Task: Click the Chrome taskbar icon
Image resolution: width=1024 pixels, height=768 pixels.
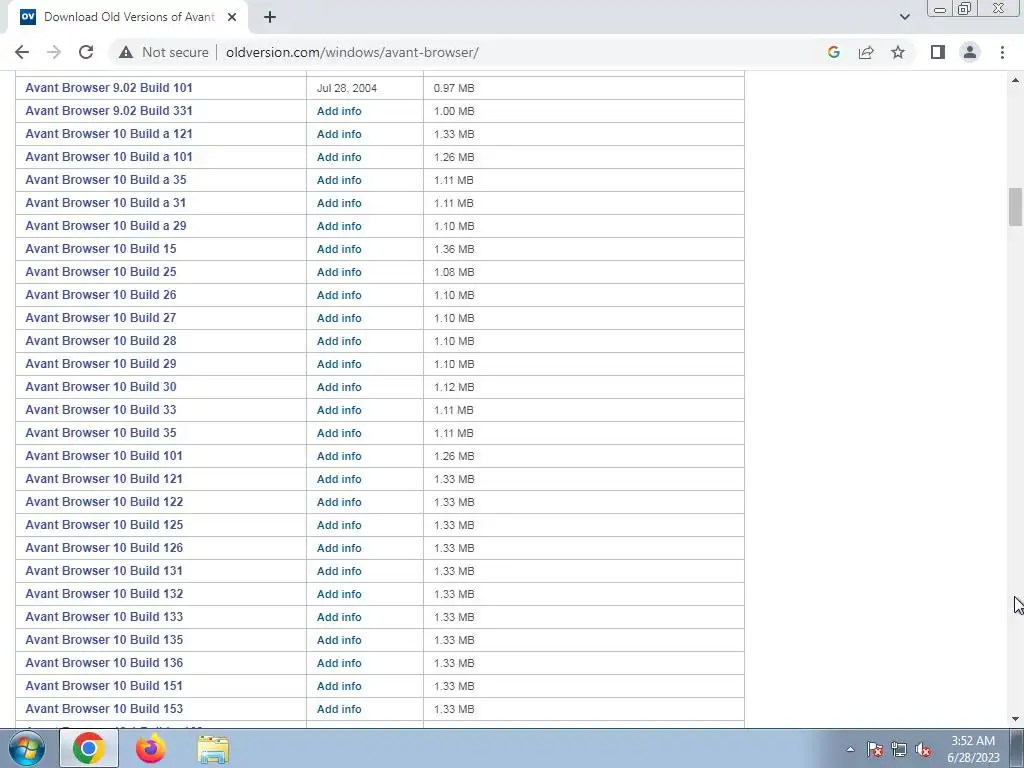Action: click(89, 748)
